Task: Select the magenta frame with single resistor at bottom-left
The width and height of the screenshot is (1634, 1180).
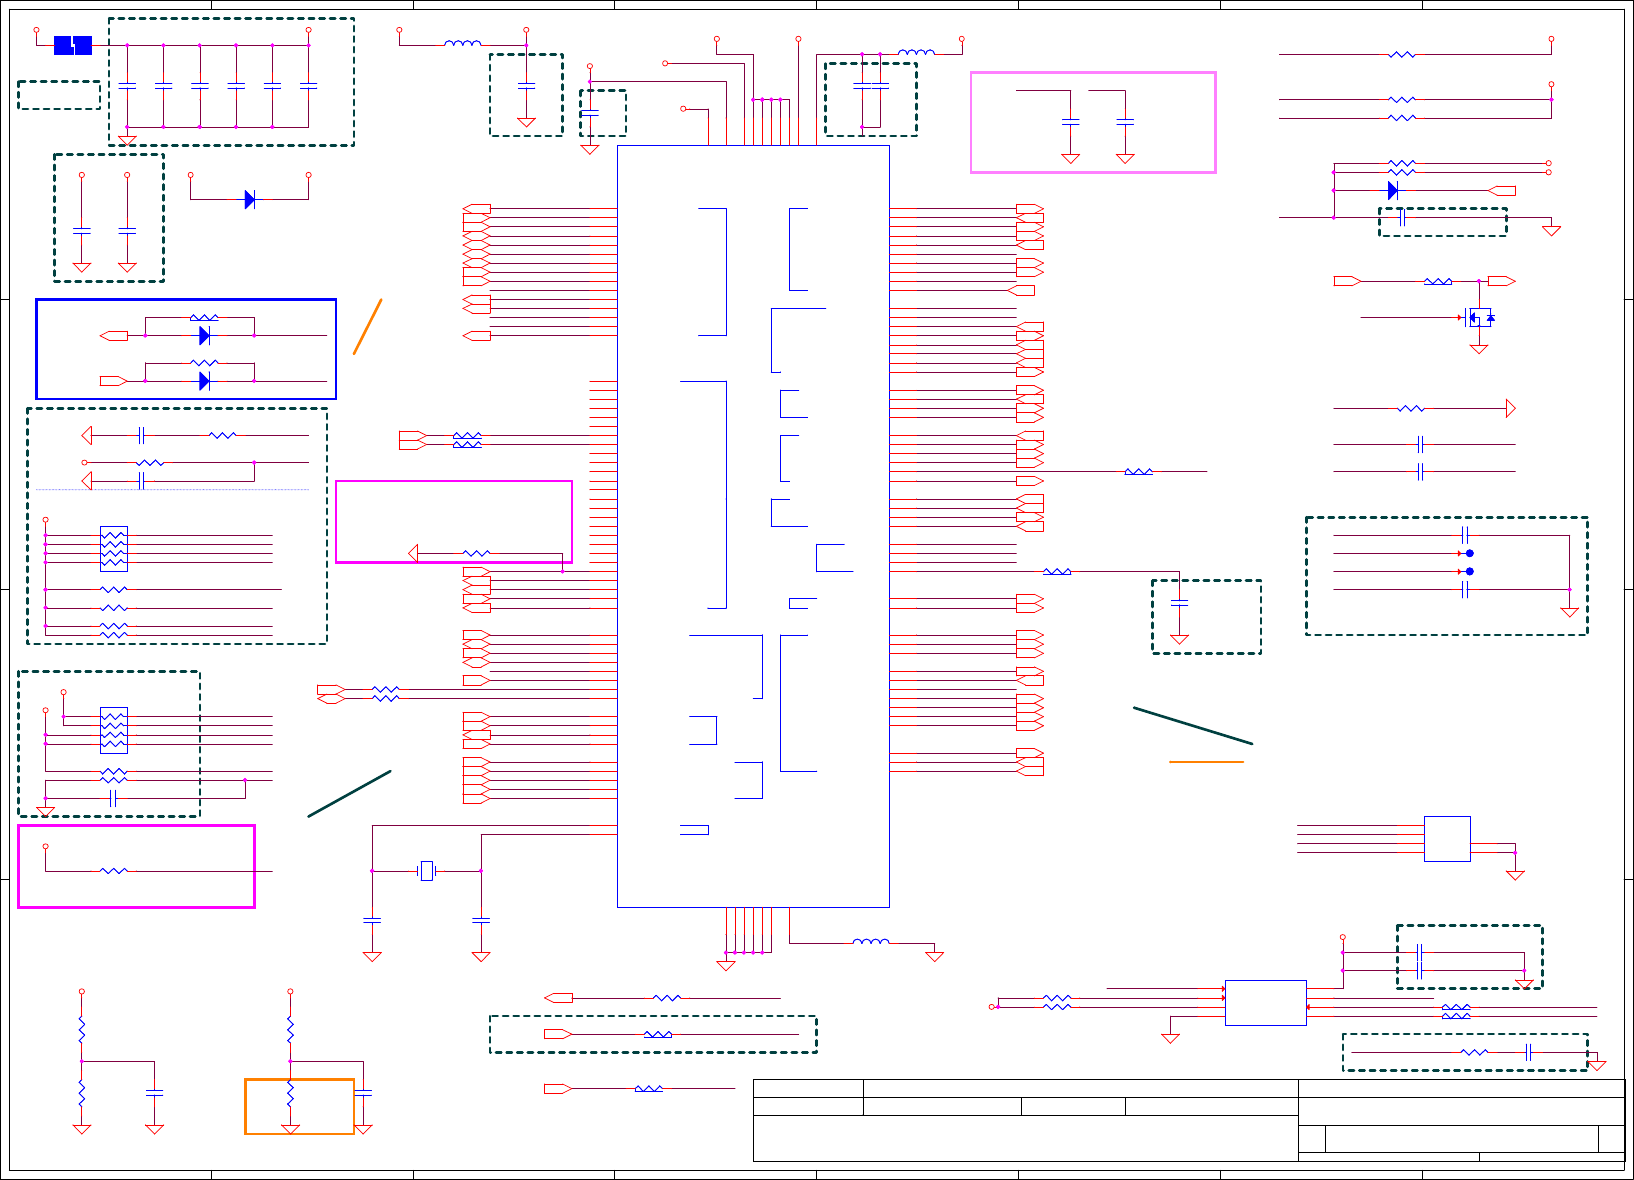Action: [137, 866]
